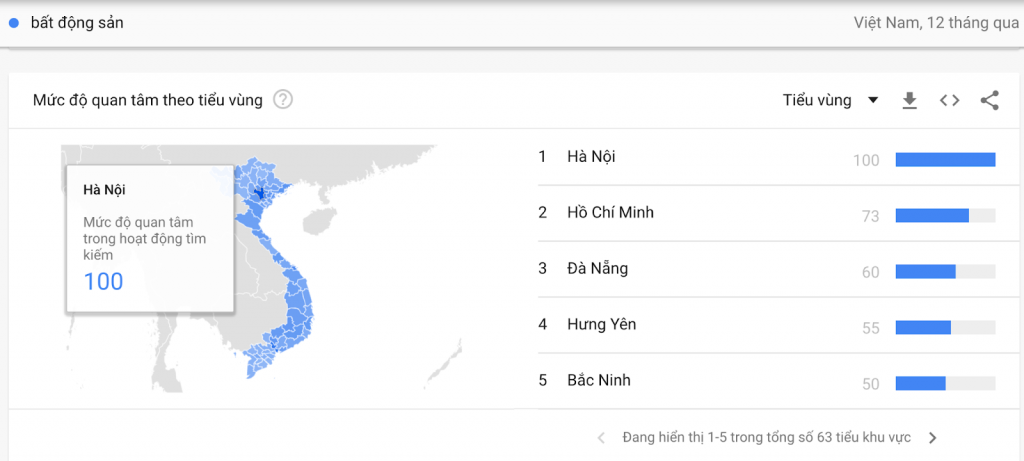Image resolution: width=1024 pixels, height=461 pixels.
Task: Go to previous page of subregions
Action: tap(601, 437)
